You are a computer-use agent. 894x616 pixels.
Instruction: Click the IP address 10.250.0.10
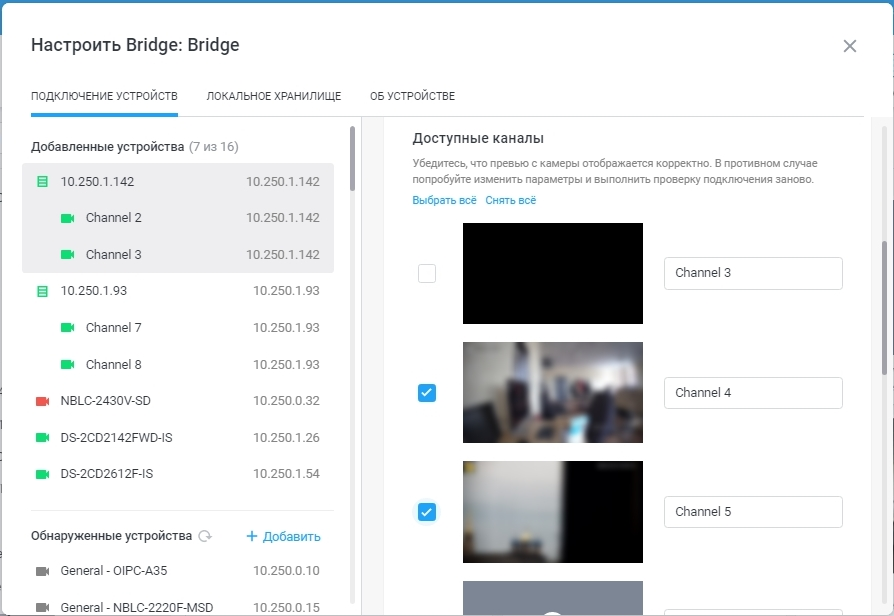coord(286,571)
